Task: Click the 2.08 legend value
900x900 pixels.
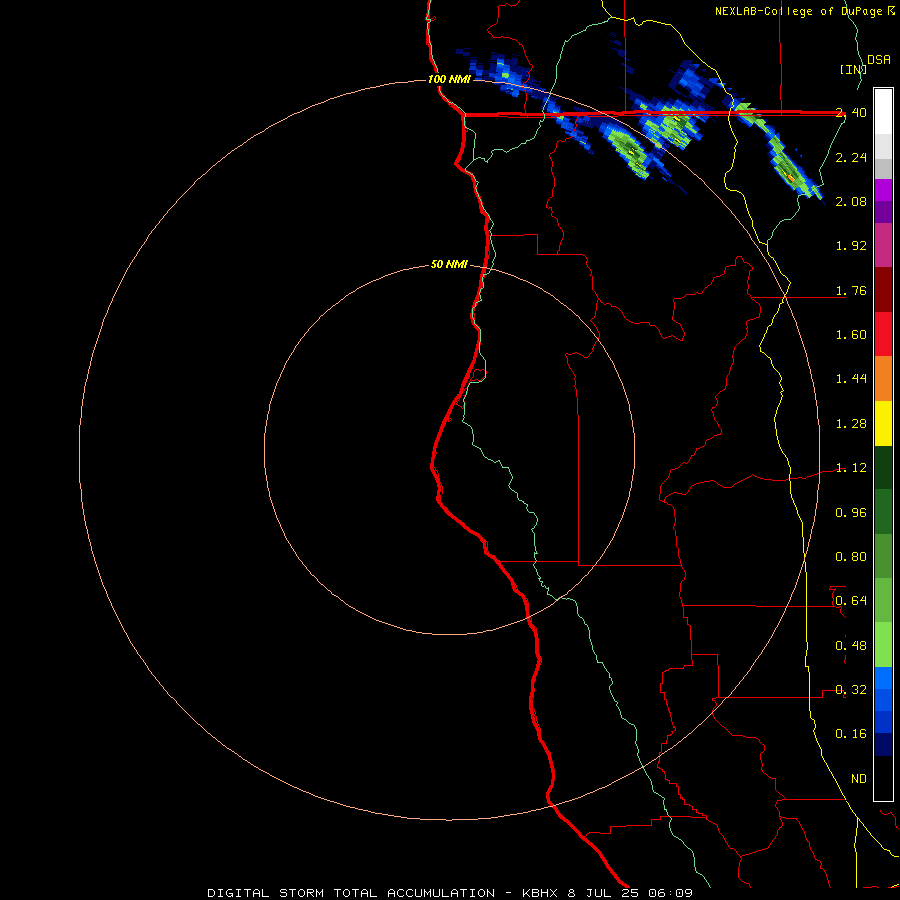Action: [851, 201]
